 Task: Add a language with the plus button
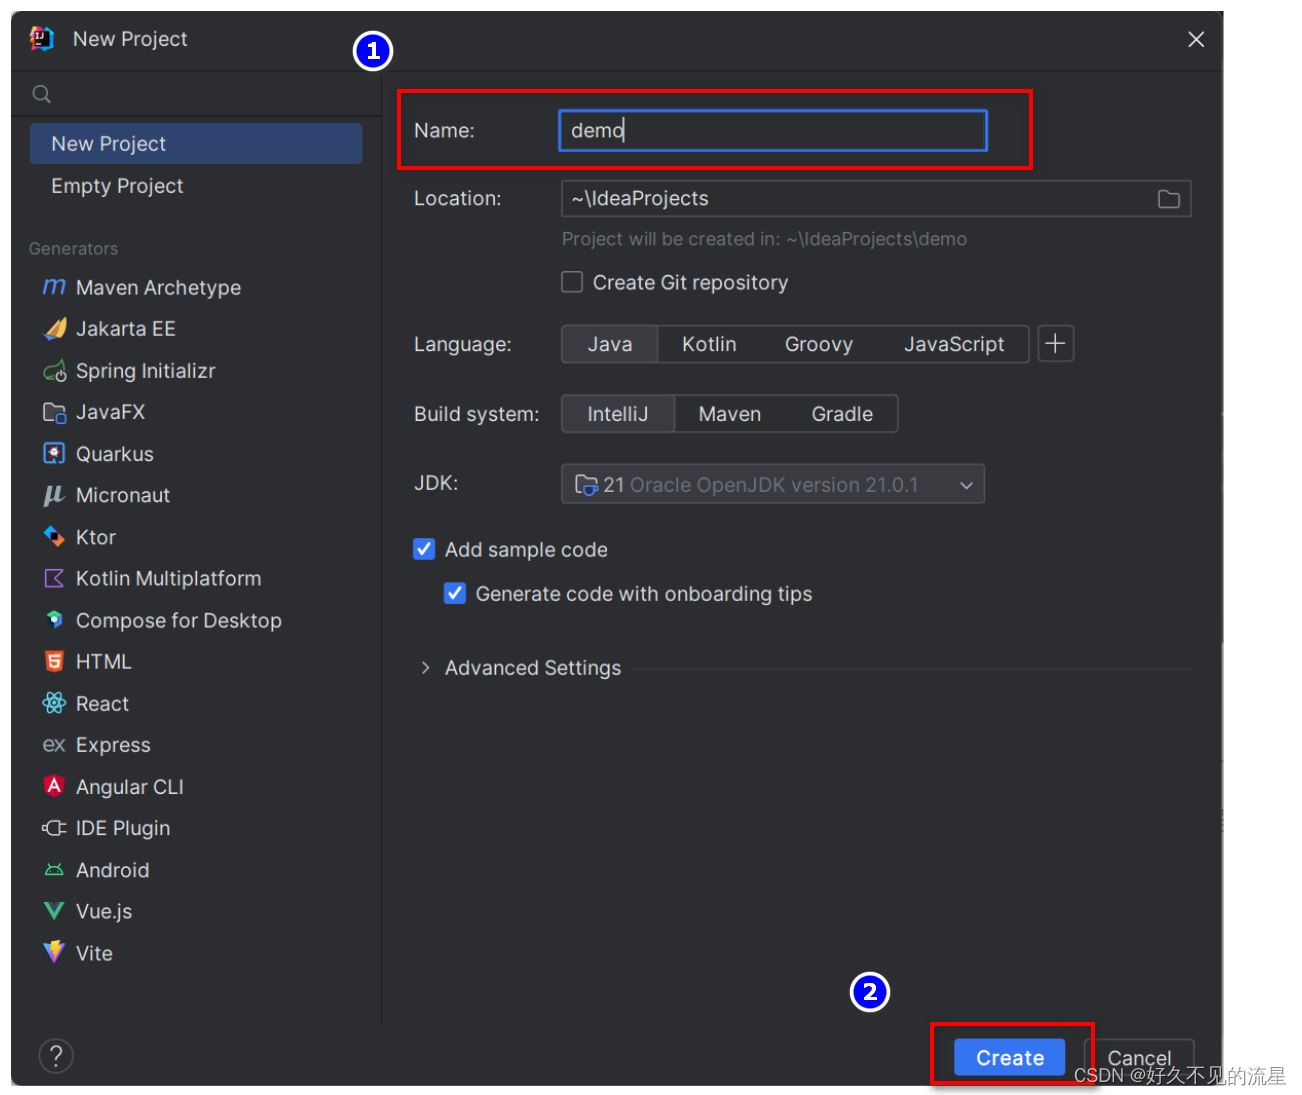pyautogui.click(x=1055, y=344)
